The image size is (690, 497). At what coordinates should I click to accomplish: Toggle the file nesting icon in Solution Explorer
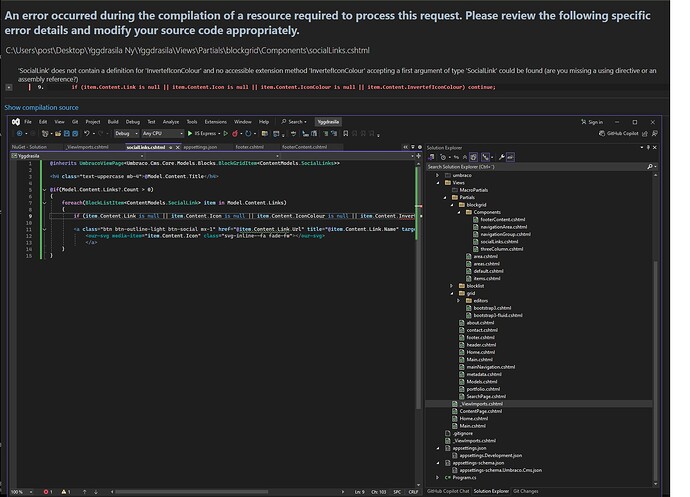[485, 157]
